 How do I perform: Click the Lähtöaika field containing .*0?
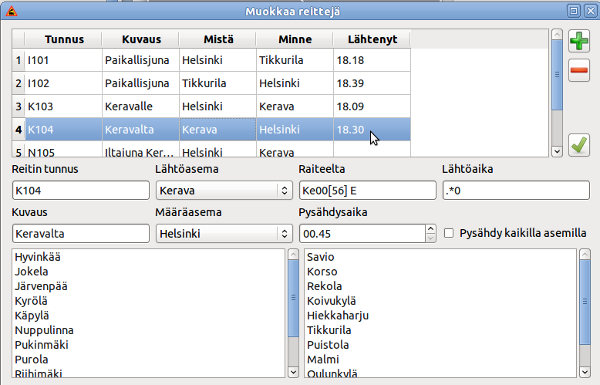(516, 190)
